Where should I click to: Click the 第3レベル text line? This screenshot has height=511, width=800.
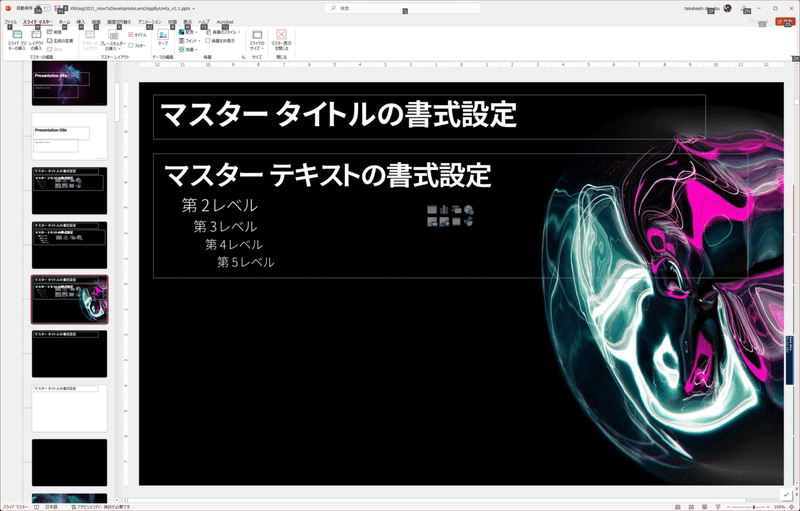[225, 226]
